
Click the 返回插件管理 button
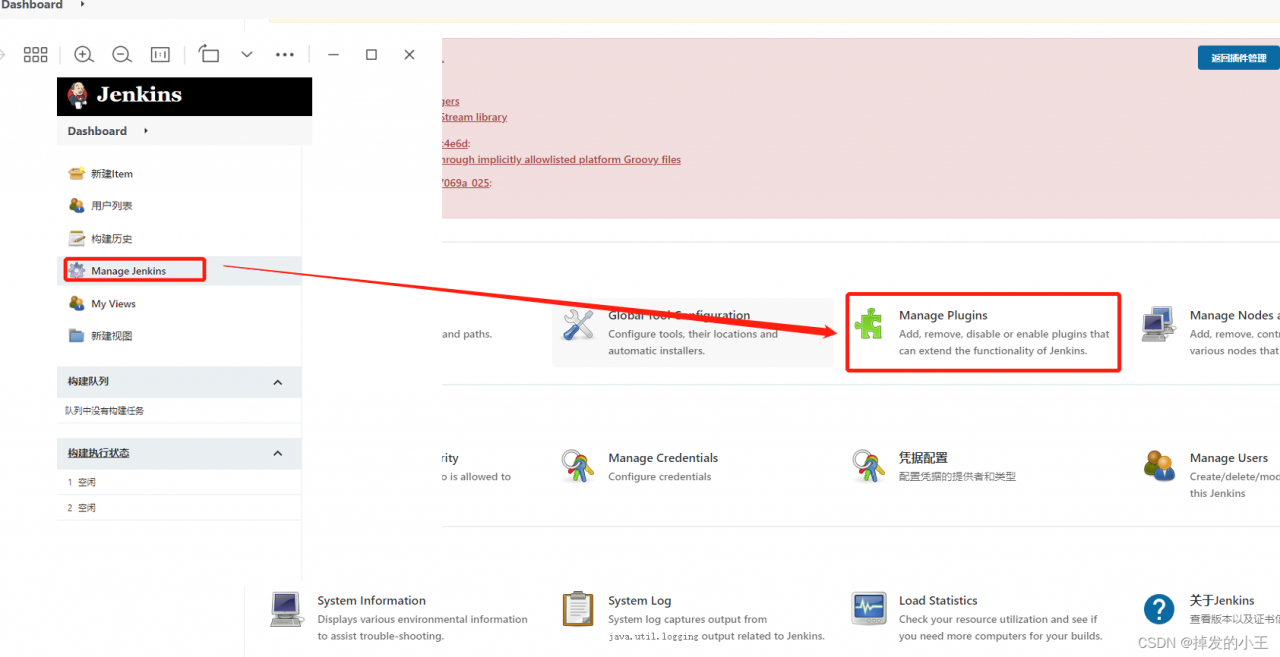click(1238, 58)
